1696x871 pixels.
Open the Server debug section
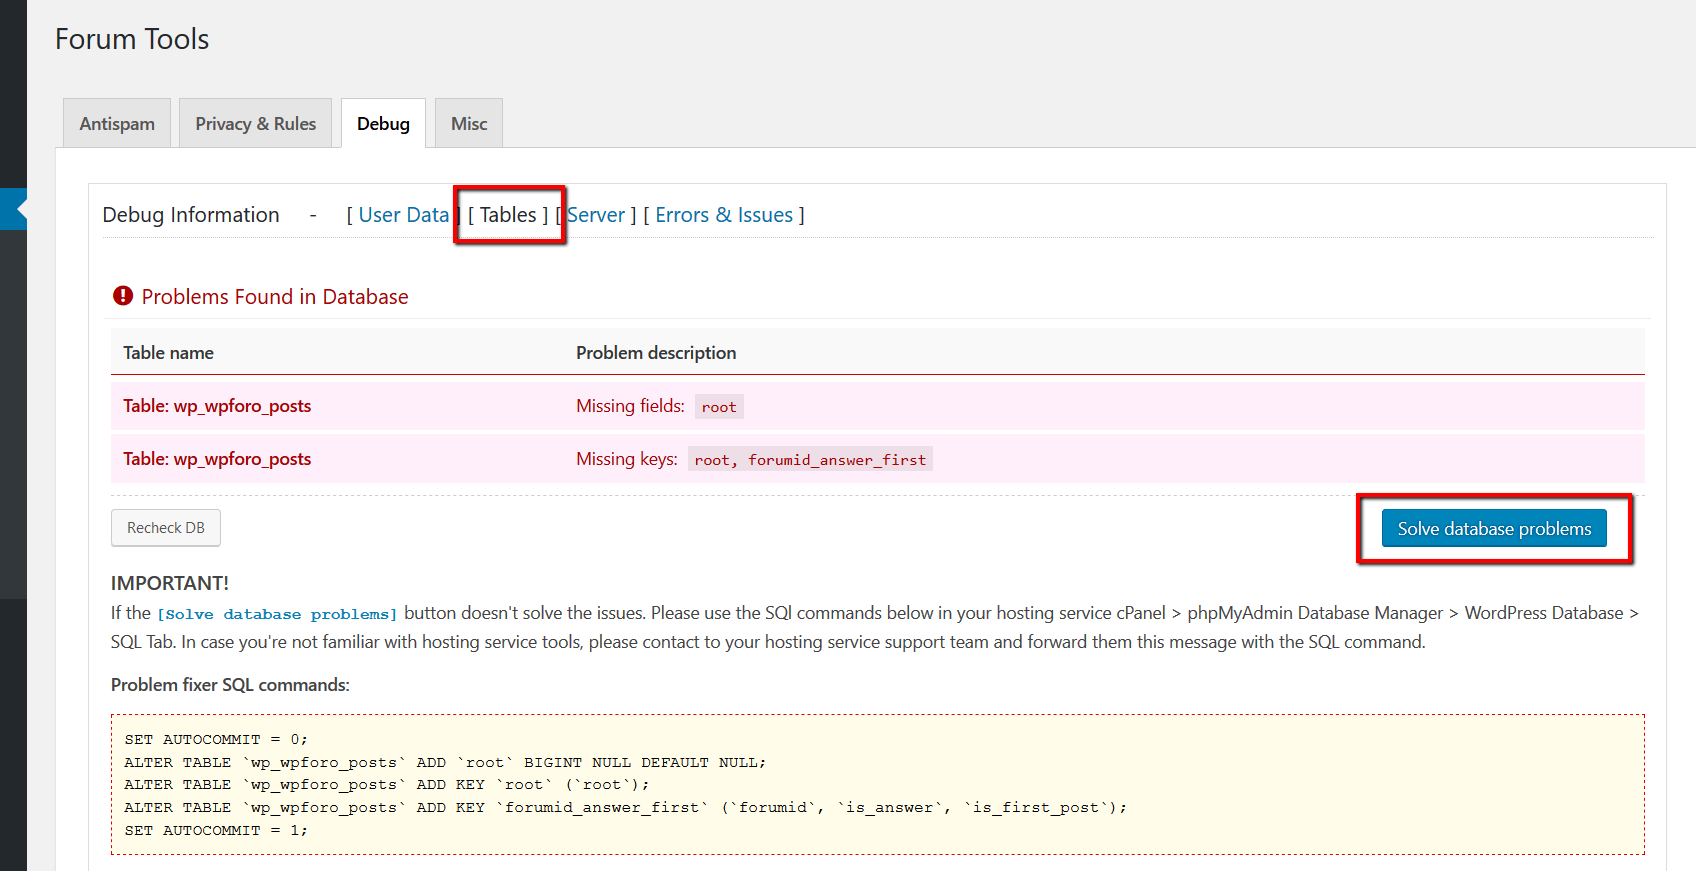(x=597, y=215)
